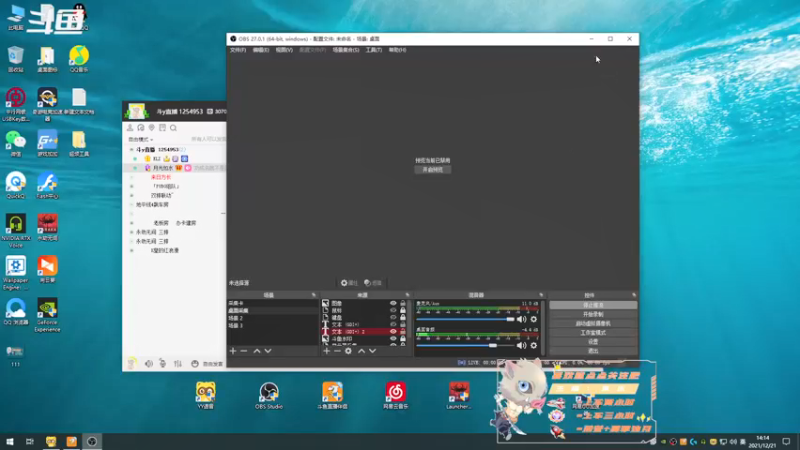The height and width of the screenshot is (450, 800).
Task: Select the 文本 (GDI+) 2 source row
Action: 364,332
